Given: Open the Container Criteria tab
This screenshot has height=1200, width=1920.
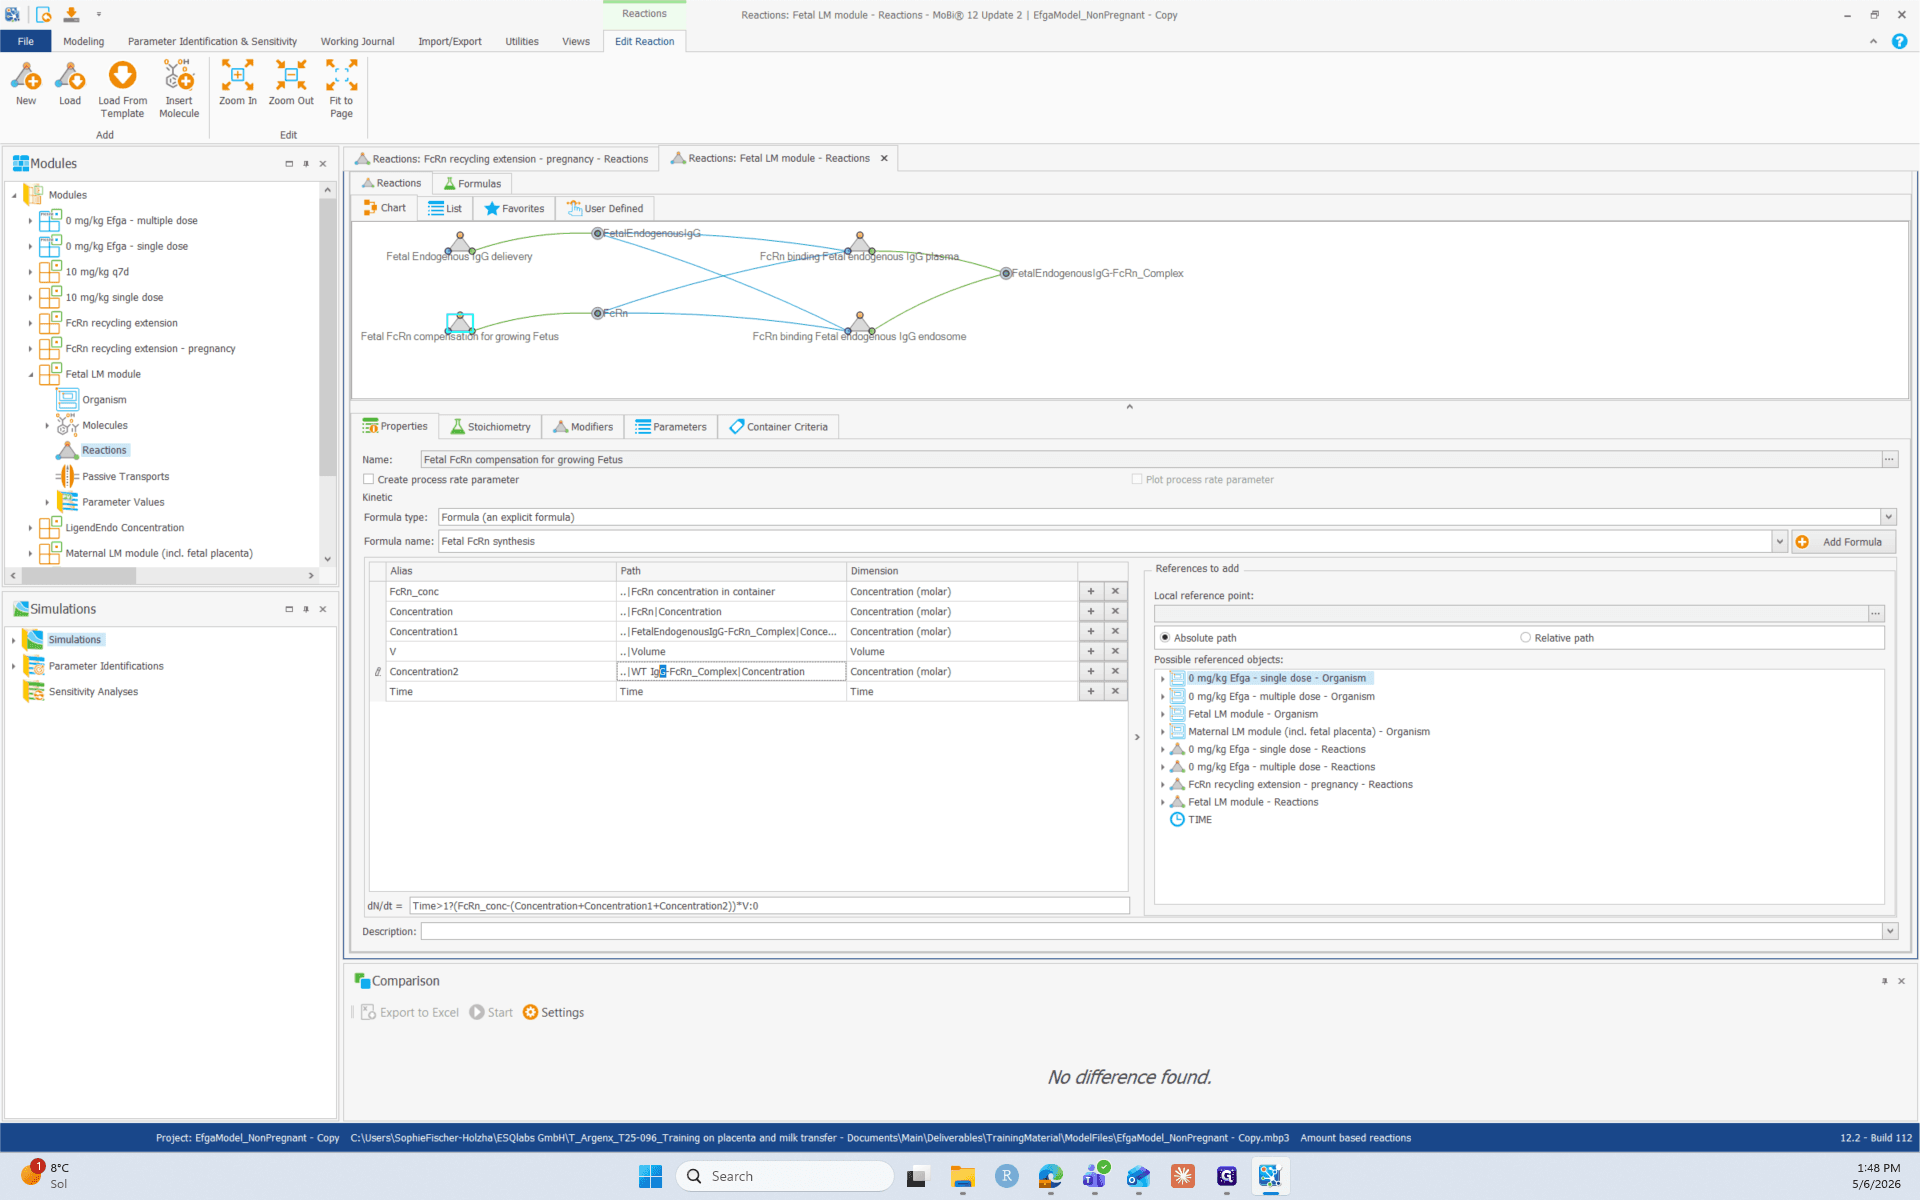Looking at the screenshot, I should (x=778, y=426).
